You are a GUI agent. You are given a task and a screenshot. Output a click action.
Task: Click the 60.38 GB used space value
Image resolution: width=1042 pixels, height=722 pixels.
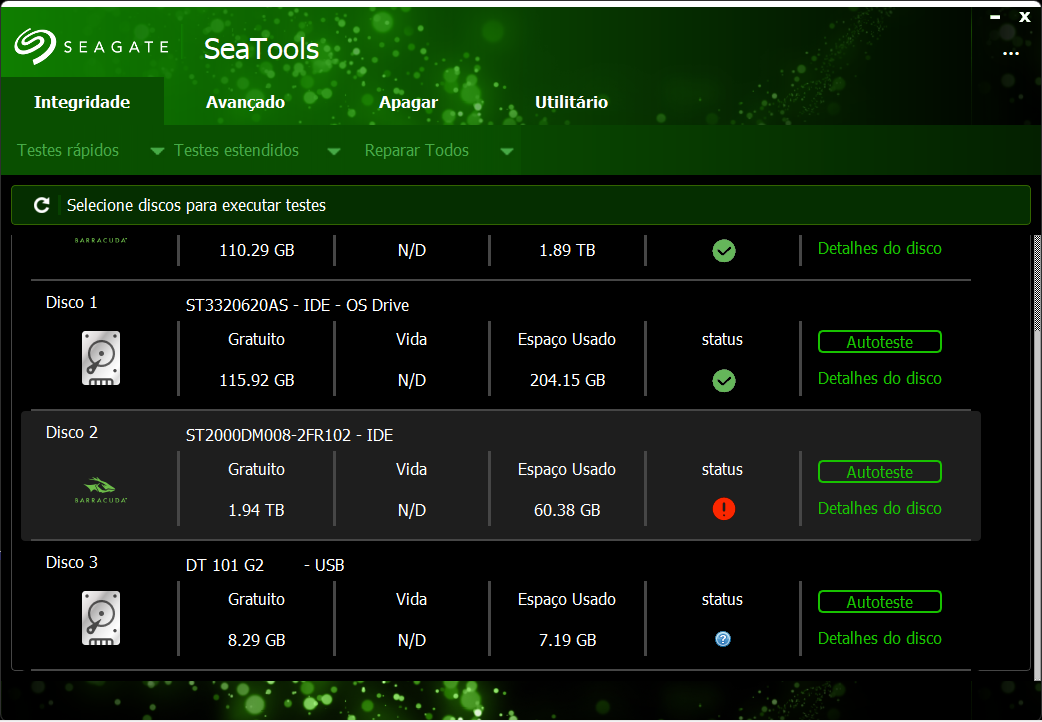(568, 510)
